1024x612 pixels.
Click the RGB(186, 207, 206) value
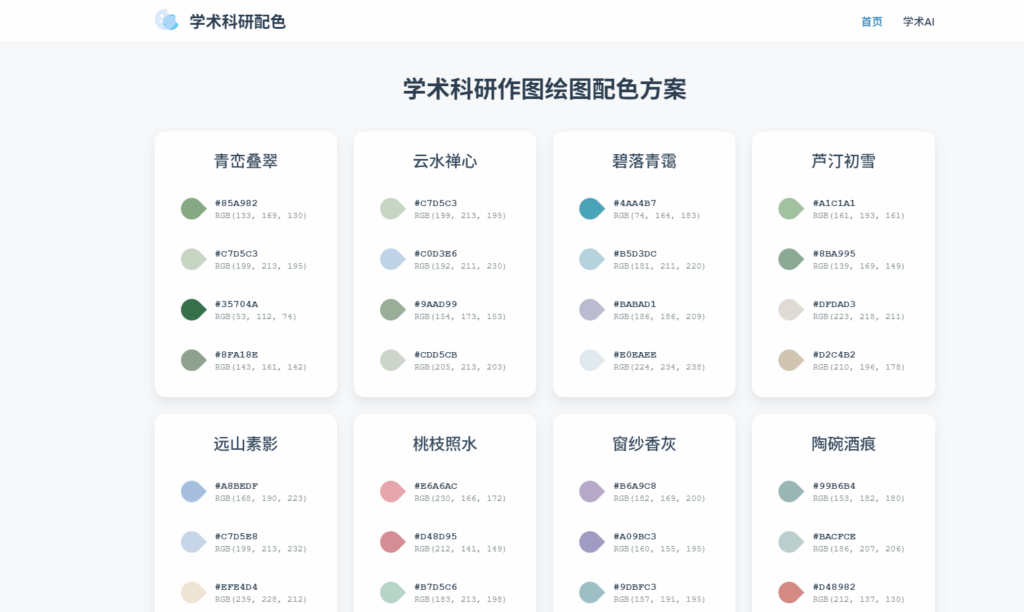(x=858, y=549)
